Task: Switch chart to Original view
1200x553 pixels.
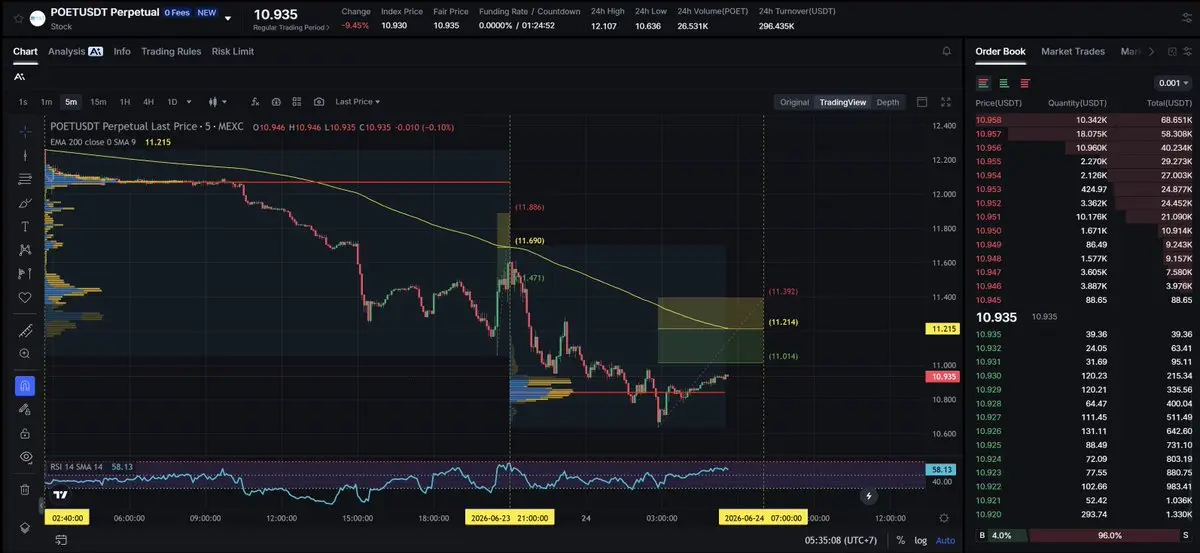Action: [794, 102]
